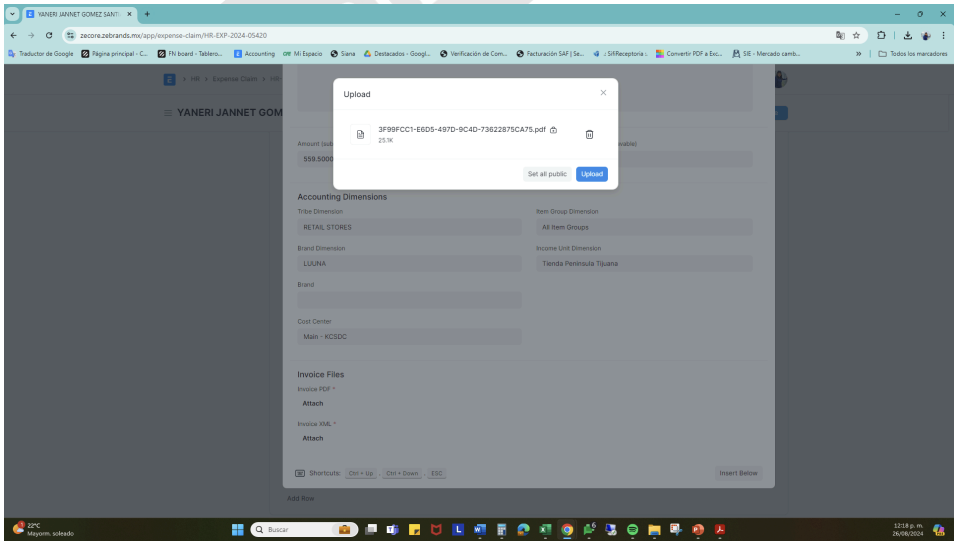
Task: Open the Chrome extensions puzzle icon
Action: 882,36
